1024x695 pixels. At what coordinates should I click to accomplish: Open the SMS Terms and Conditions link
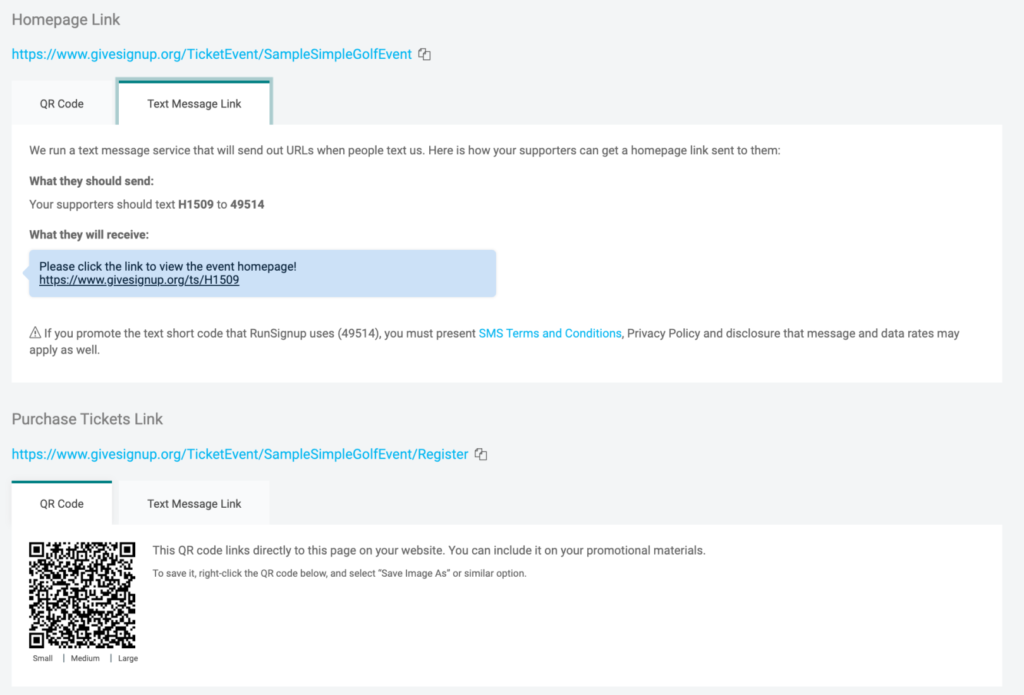click(x=550, y=333)
